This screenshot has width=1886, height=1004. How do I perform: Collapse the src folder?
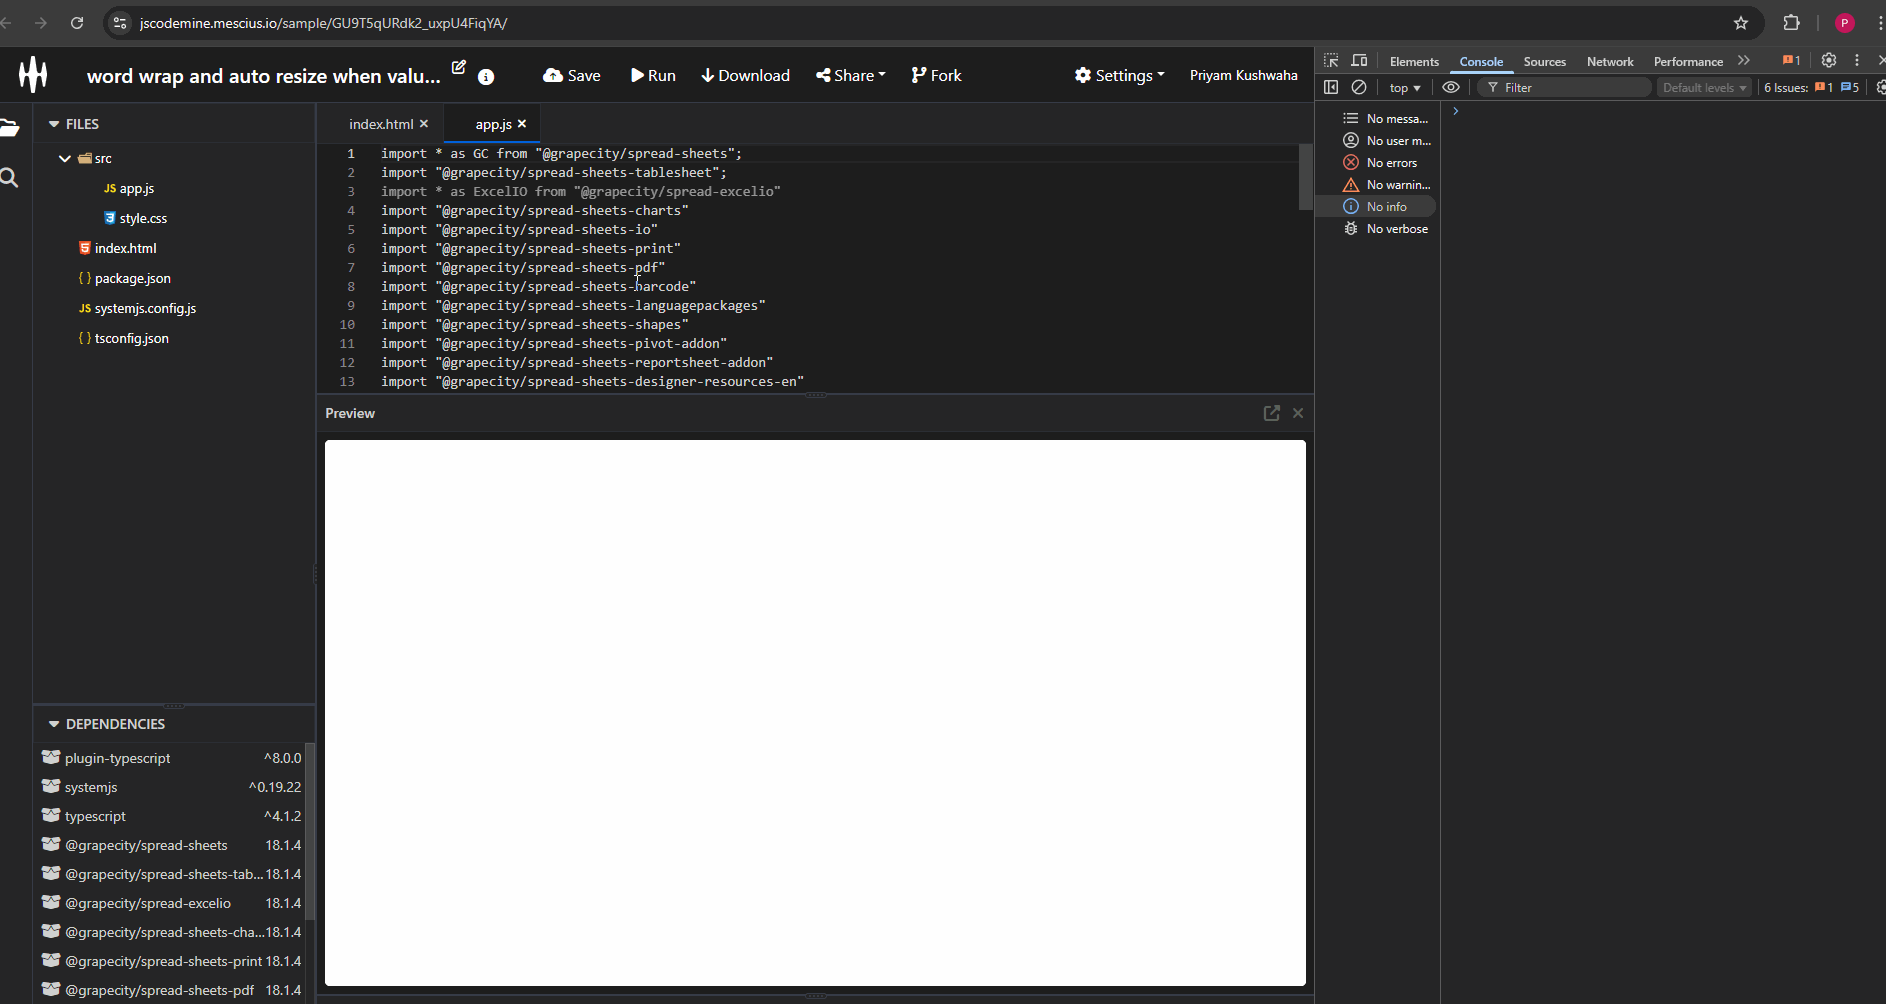click(65, 158)
